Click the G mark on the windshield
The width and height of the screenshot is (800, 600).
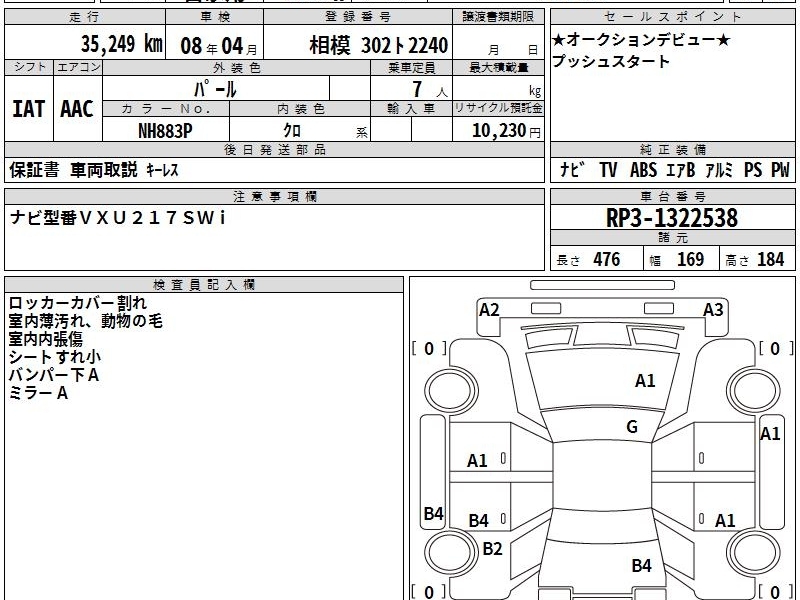click(x=632, y=427)
